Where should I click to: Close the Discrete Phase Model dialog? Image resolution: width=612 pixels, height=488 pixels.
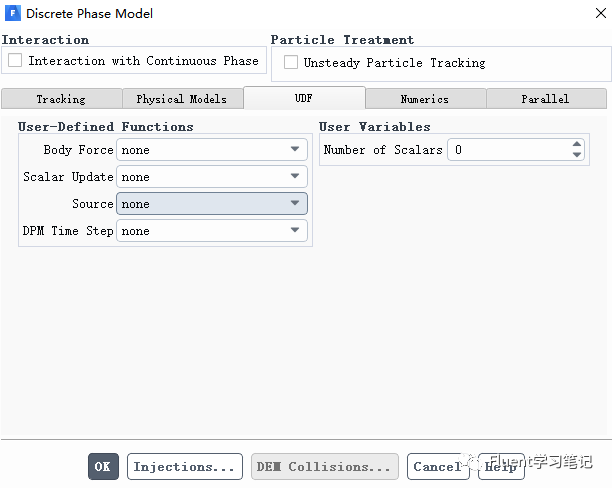tap(600, 13)
